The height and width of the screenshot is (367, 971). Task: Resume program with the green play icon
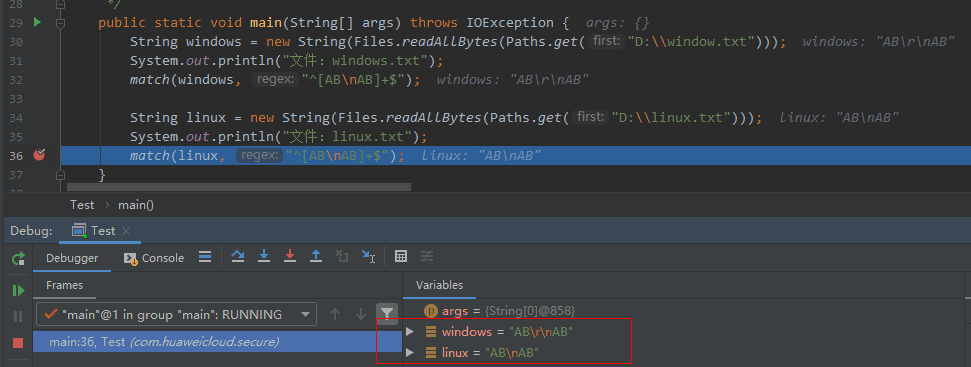pyautogui.click(x=18, y=290)
